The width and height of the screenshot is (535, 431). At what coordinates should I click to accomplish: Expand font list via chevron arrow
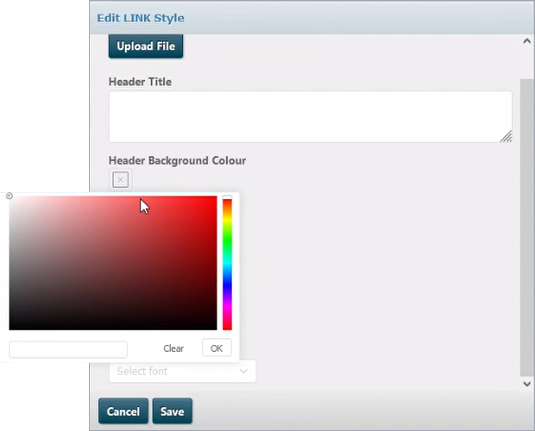(x=244, y=371)
